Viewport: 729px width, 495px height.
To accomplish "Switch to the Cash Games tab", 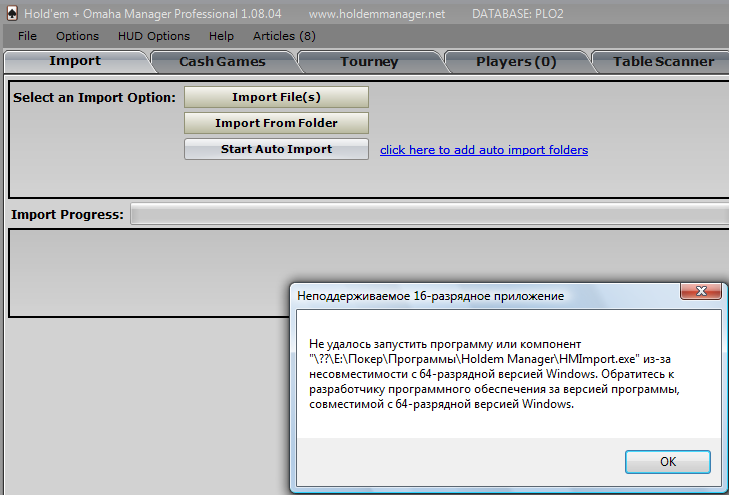I will tap(222, 62).
